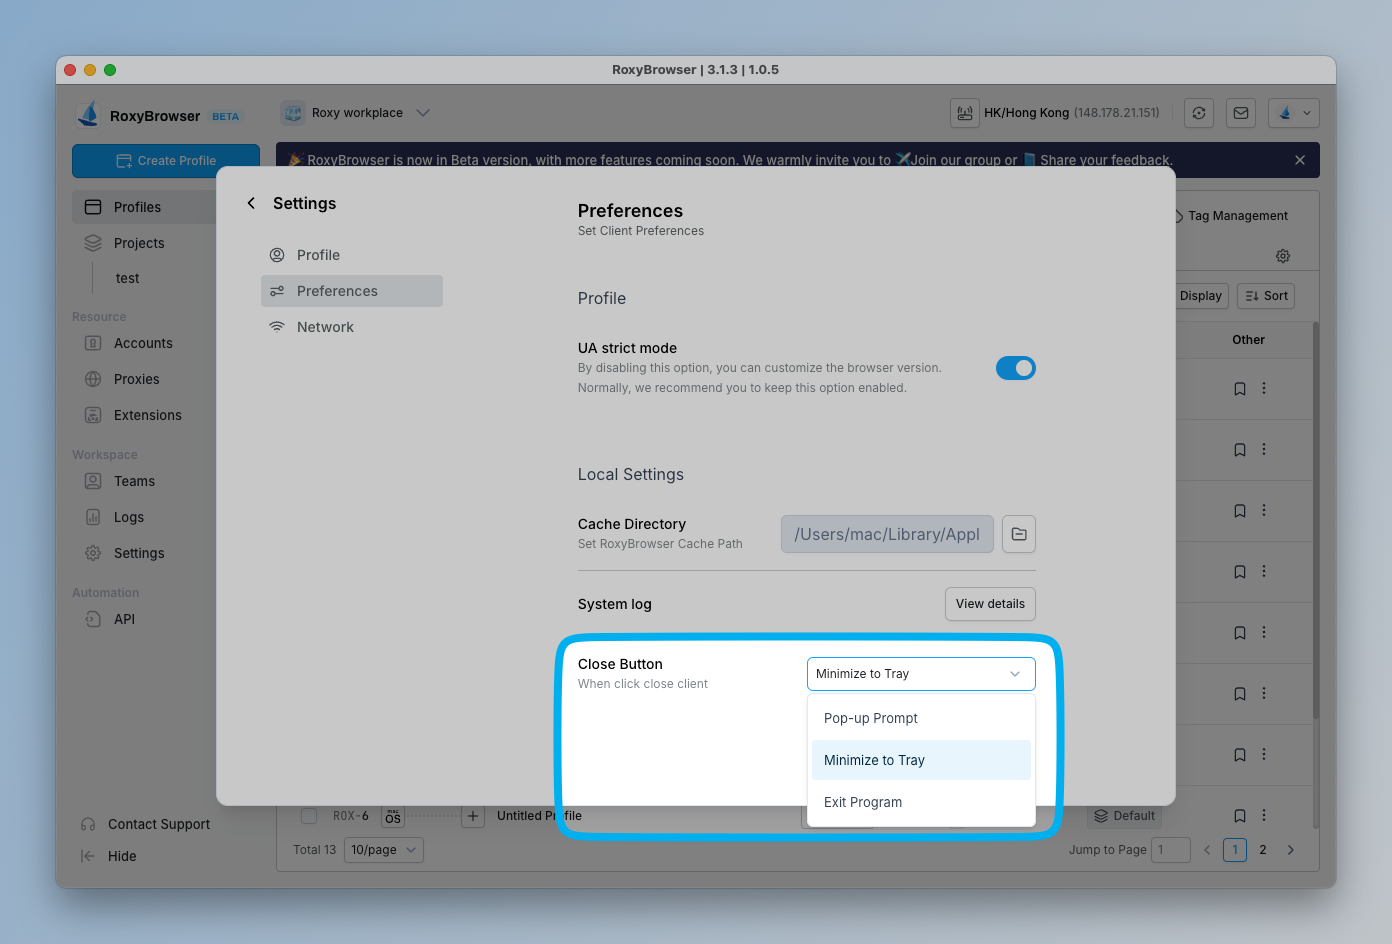Image resolution: width=1392 pixels, height=944 pixels.
Task: Choose Exit Program option
Action: [x=921, y=802]
